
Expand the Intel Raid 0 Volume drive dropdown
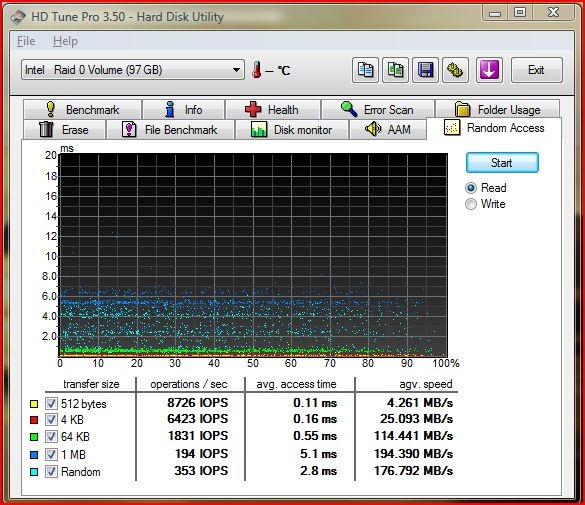pyautogui.click(x=133, y=70)
